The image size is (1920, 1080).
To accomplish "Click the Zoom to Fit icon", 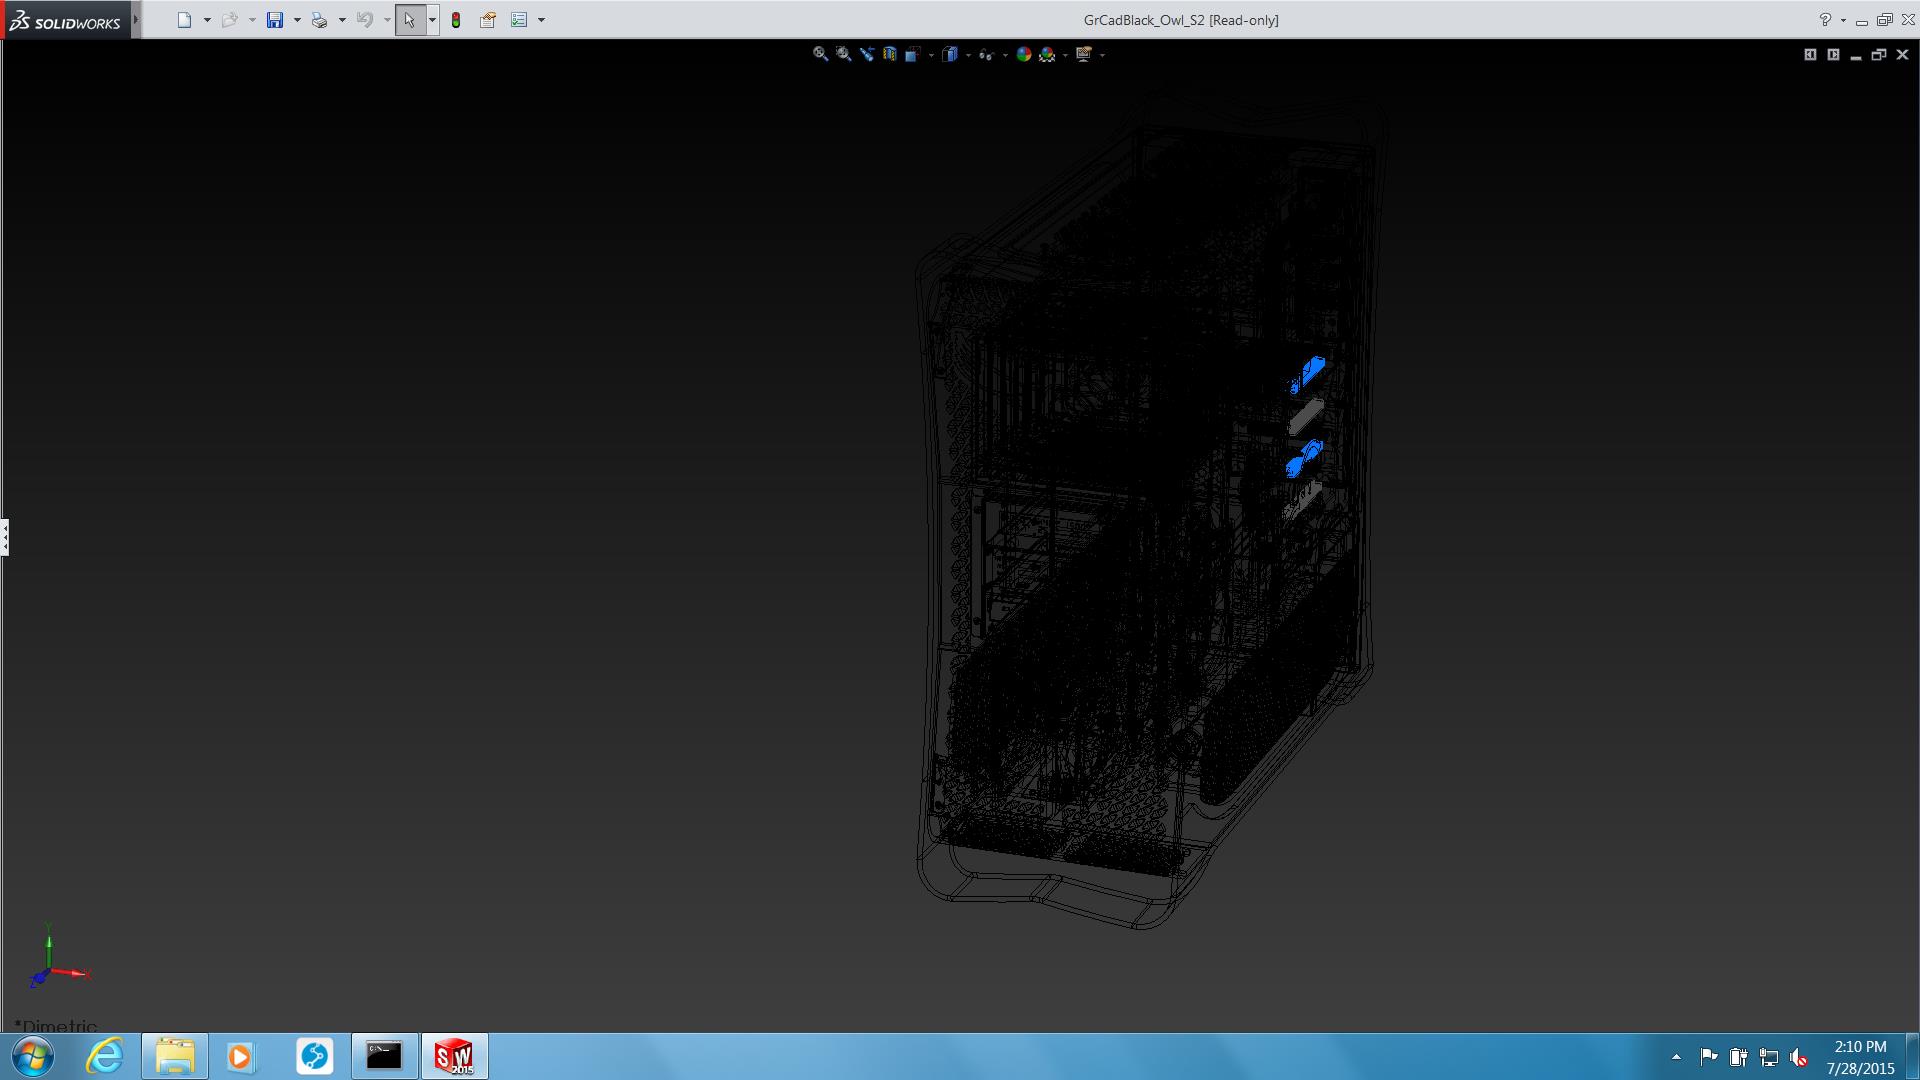I will (820, 54).
